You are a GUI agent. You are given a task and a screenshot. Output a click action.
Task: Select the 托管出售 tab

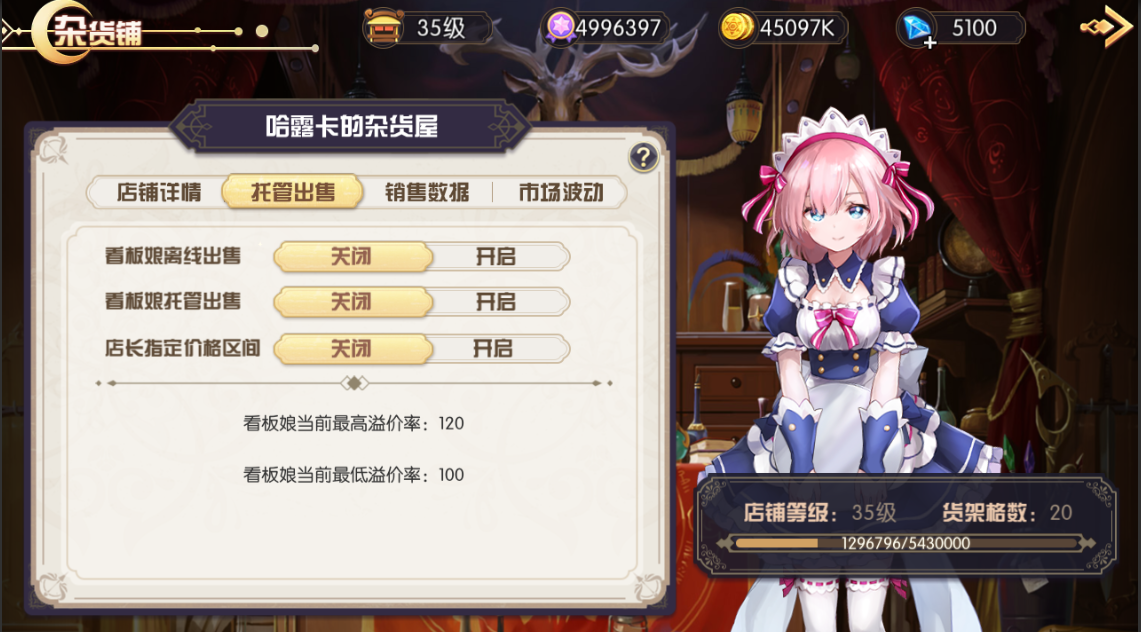tap(293, 193)
